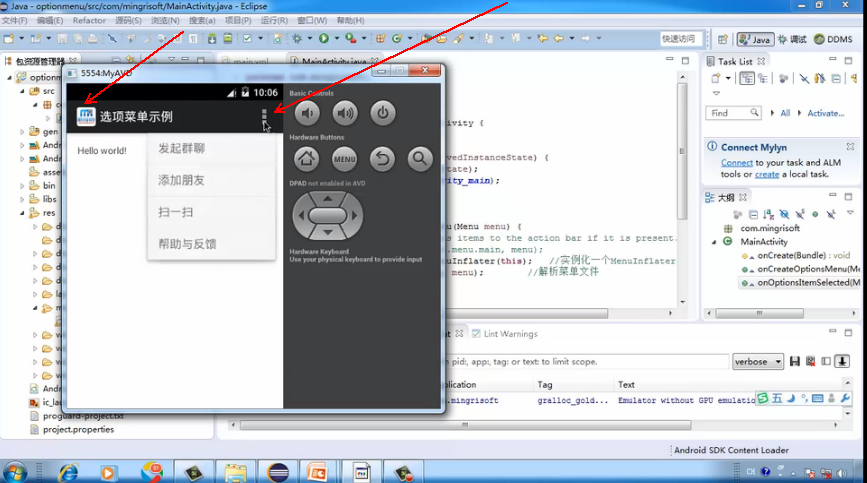Collapse the src folder in package explorer
This screenshot has height=483, width=867.
click(x=22, y=91)
